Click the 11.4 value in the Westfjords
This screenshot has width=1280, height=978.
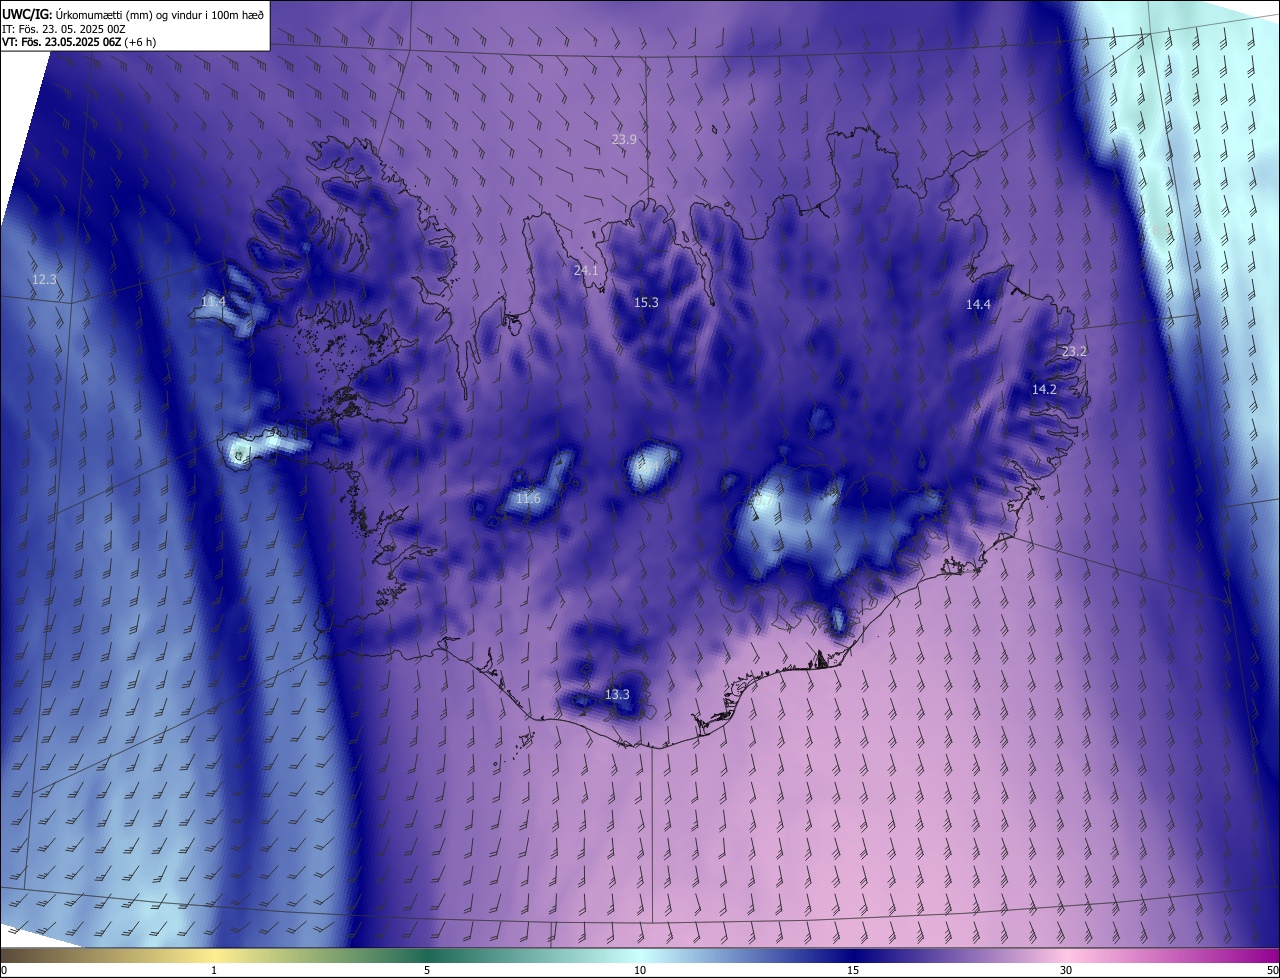tap(213, 301)
